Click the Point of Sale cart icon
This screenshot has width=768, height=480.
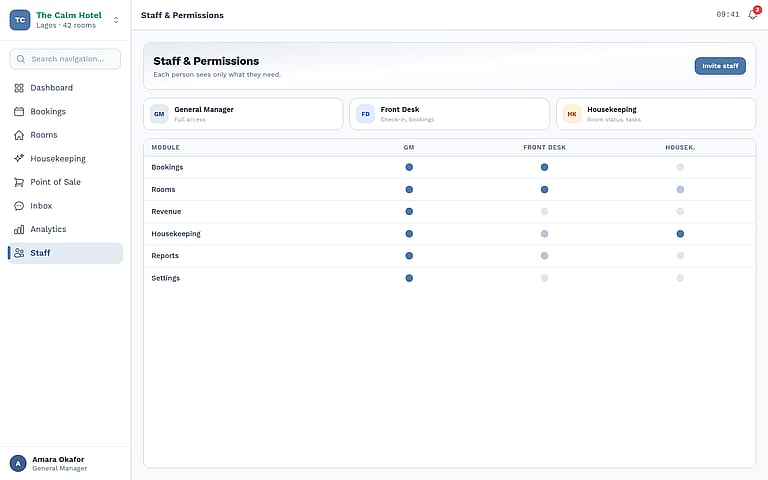19,182
